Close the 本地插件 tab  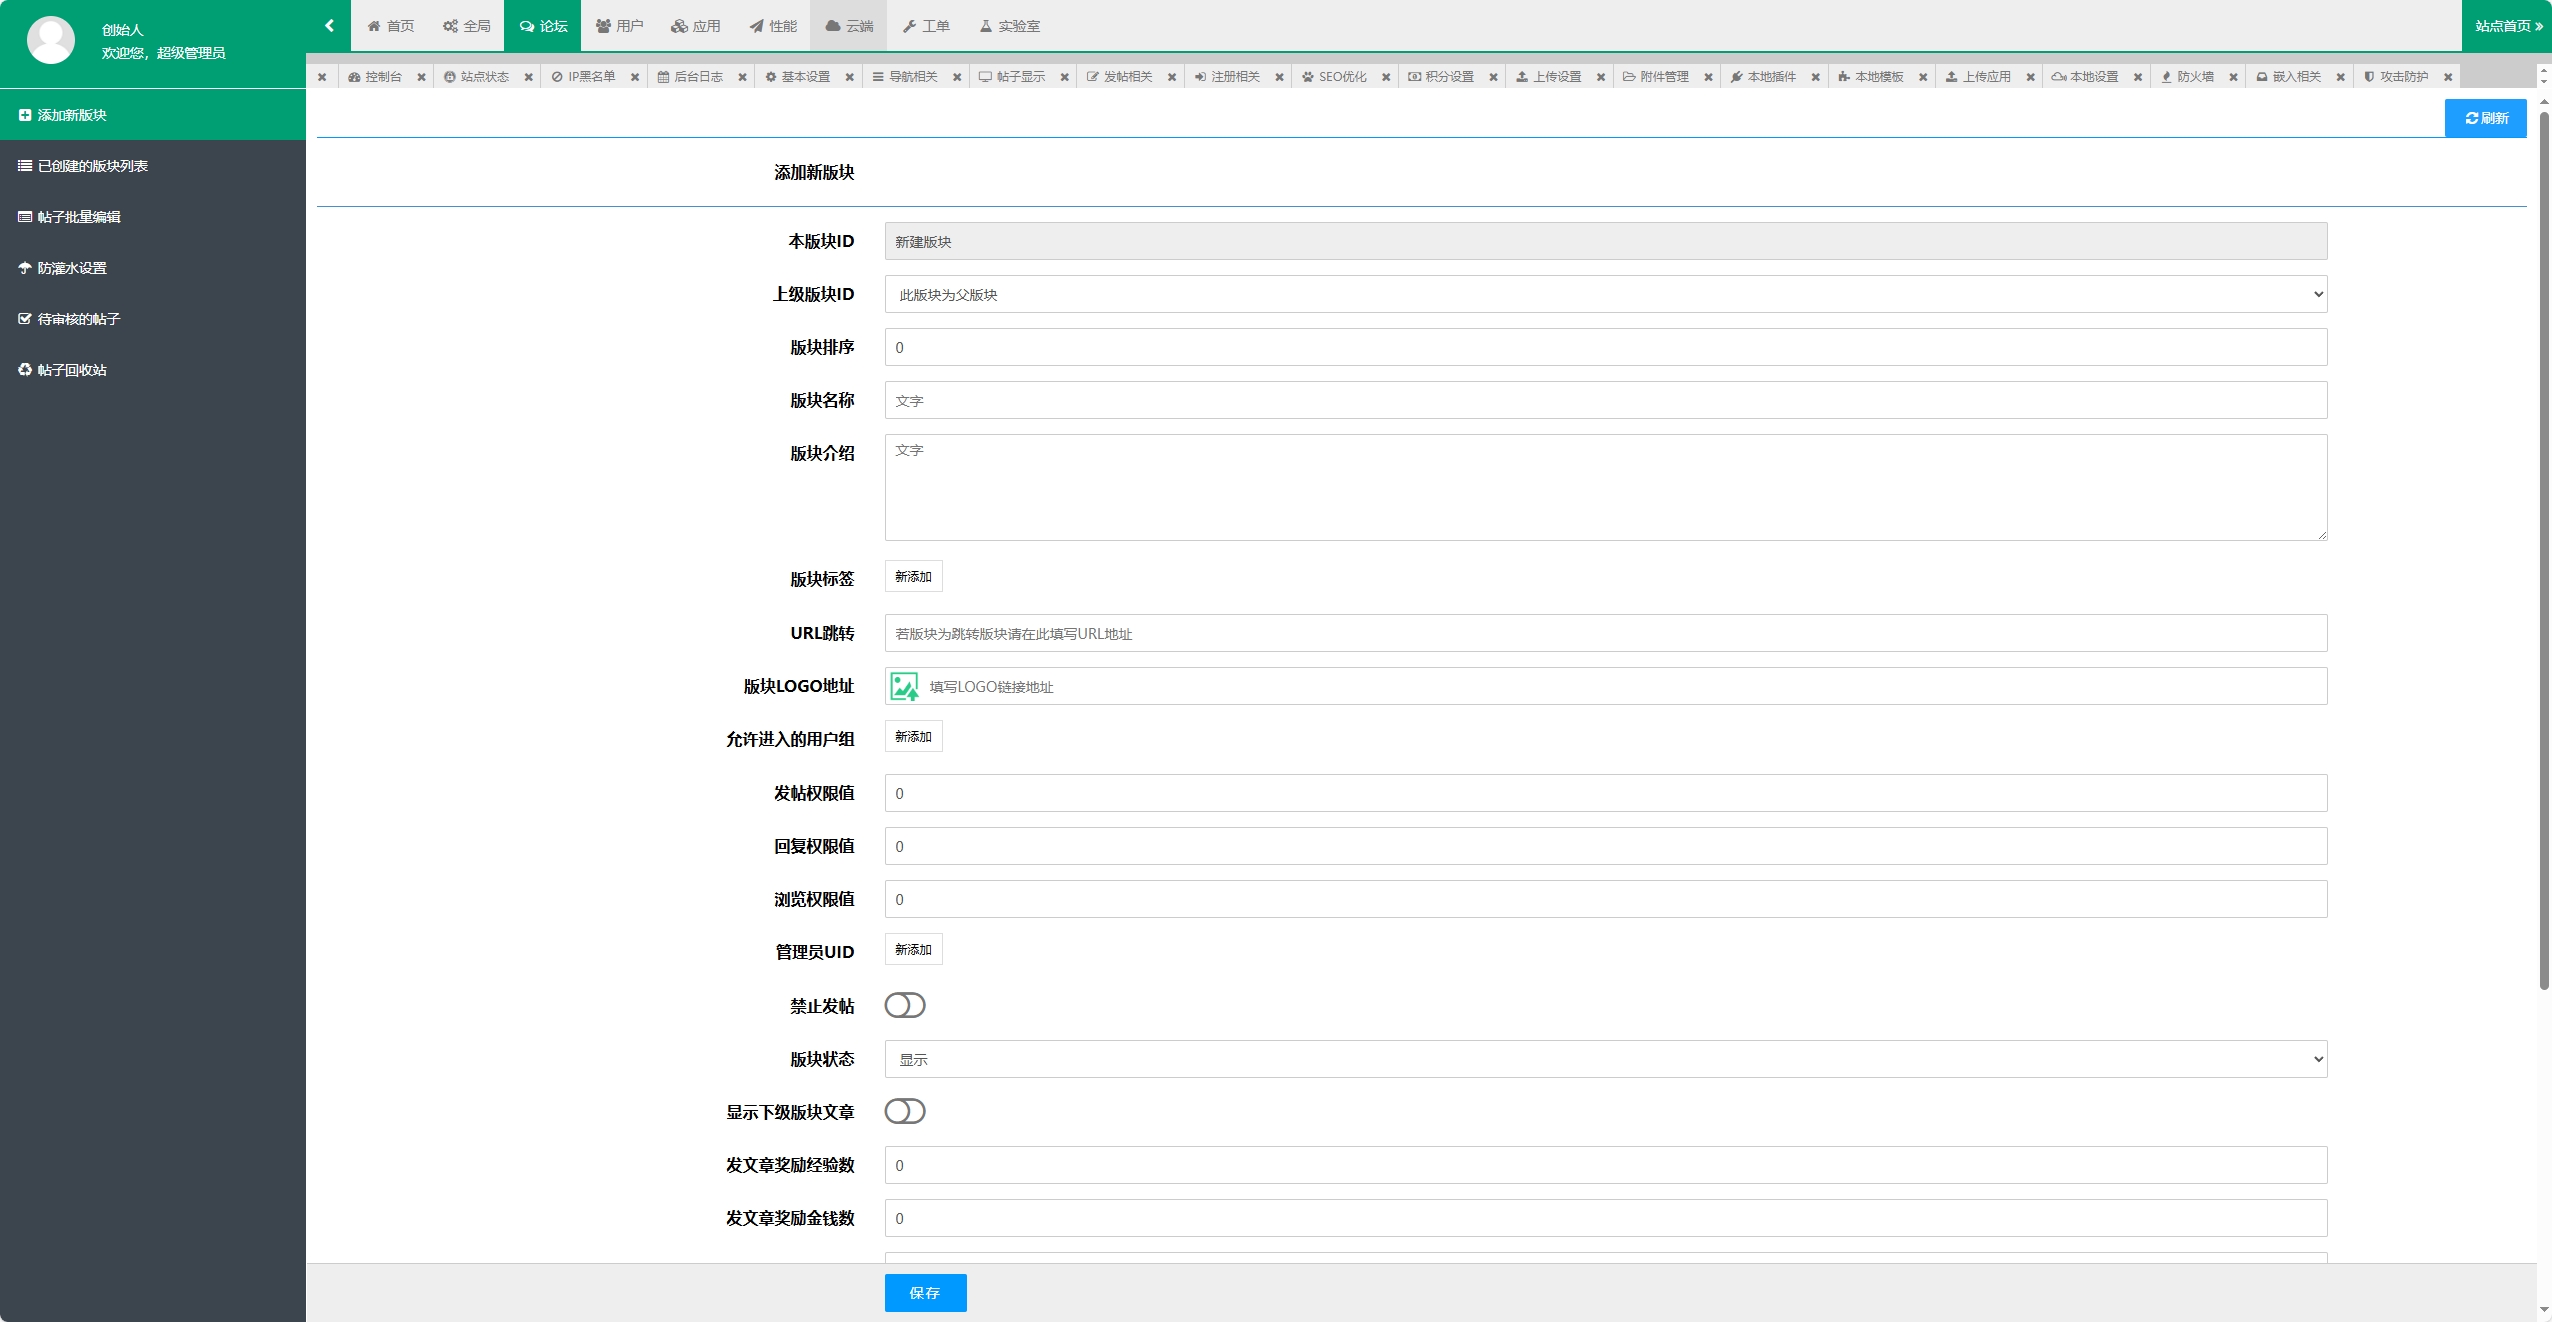click(x=1815, y=77)
